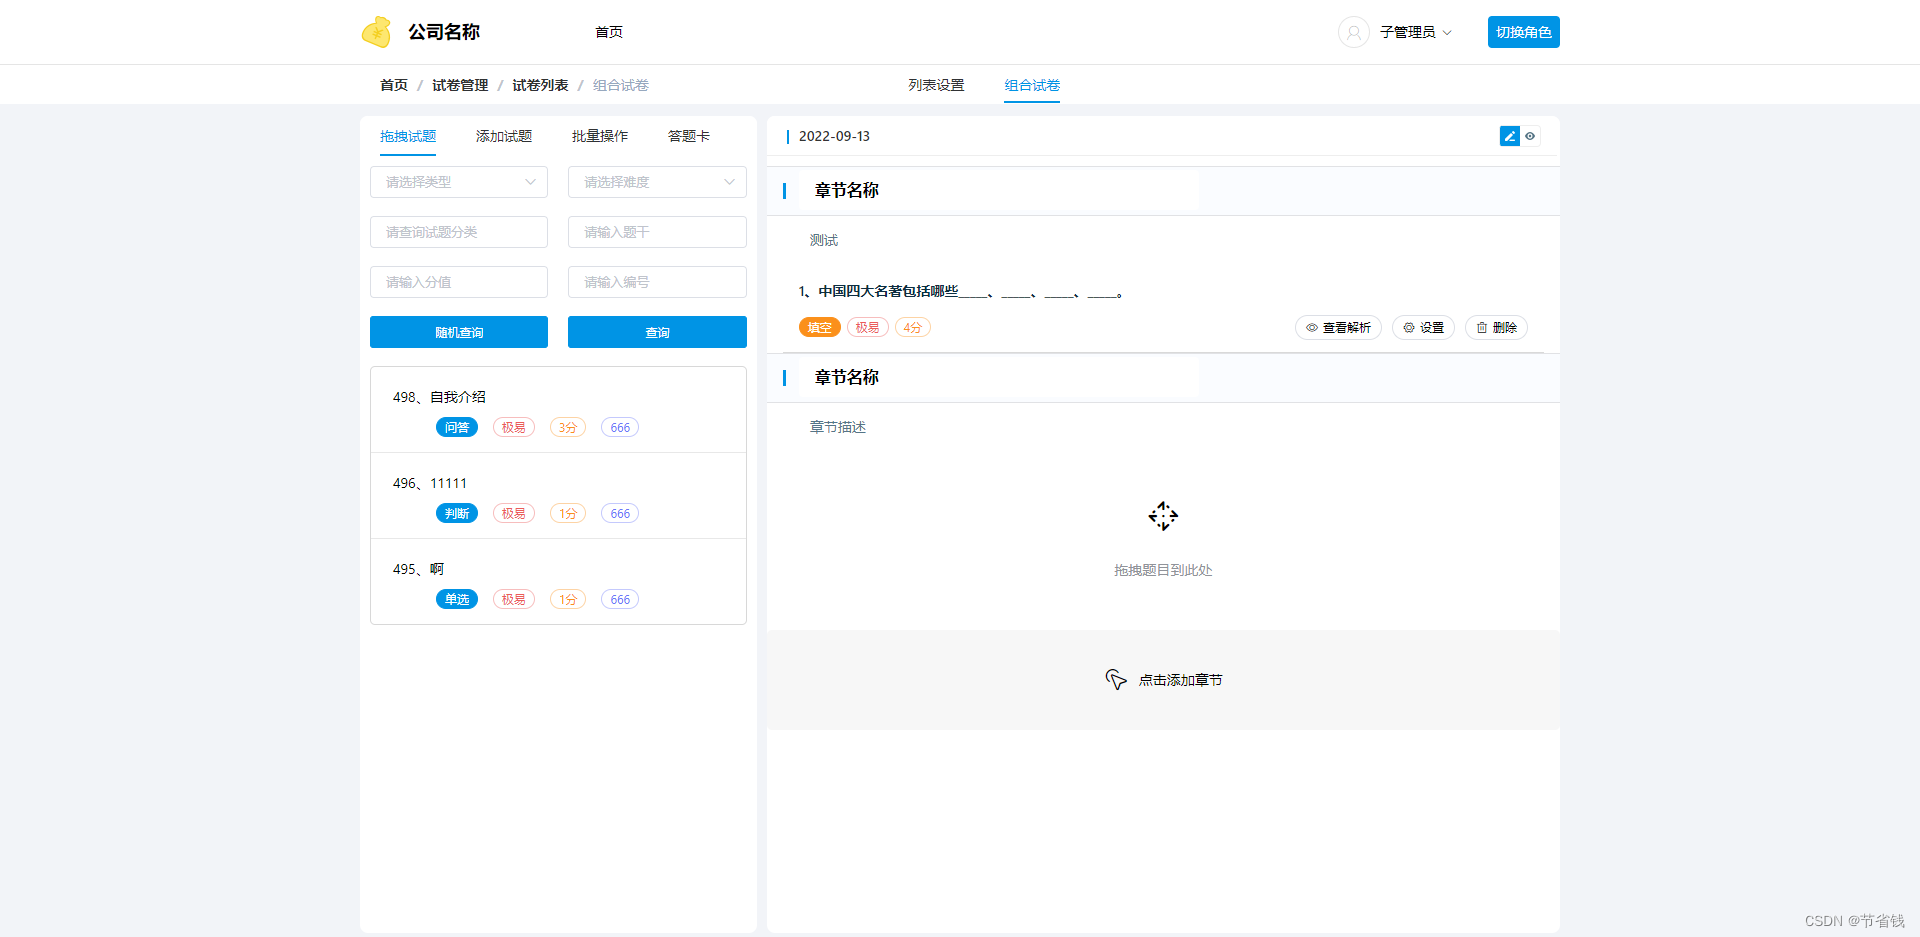
Task: Click the blue edit pencil icon
Action: (1509, 136)
